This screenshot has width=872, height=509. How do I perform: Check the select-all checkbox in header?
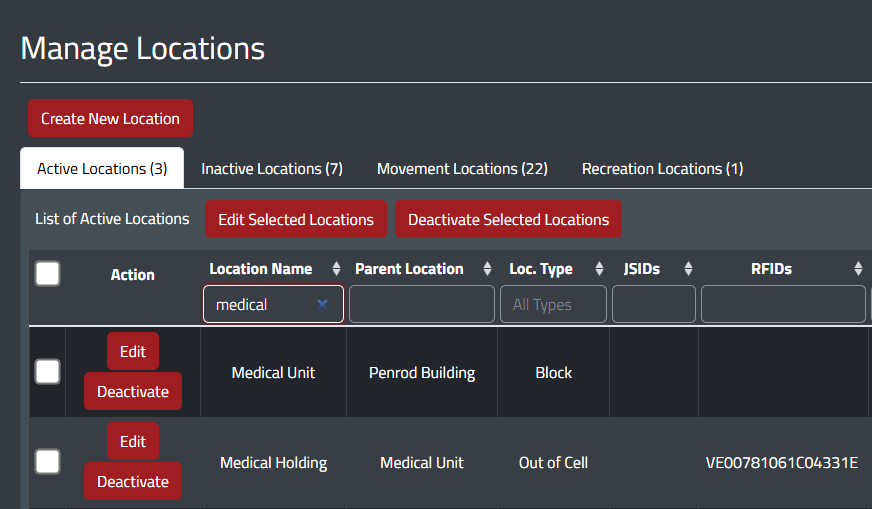pos(47,274)
